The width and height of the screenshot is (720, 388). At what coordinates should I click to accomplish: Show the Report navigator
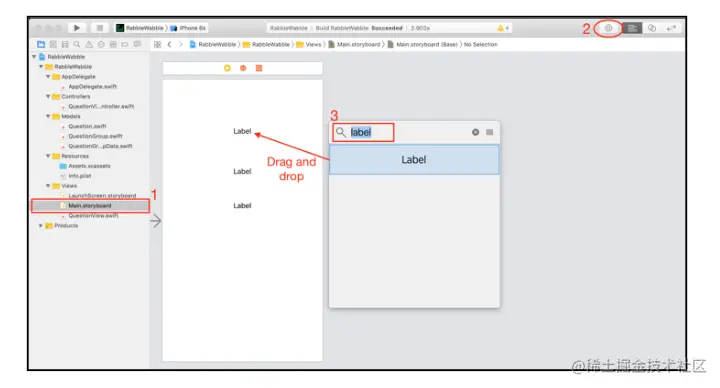[137, 45]
